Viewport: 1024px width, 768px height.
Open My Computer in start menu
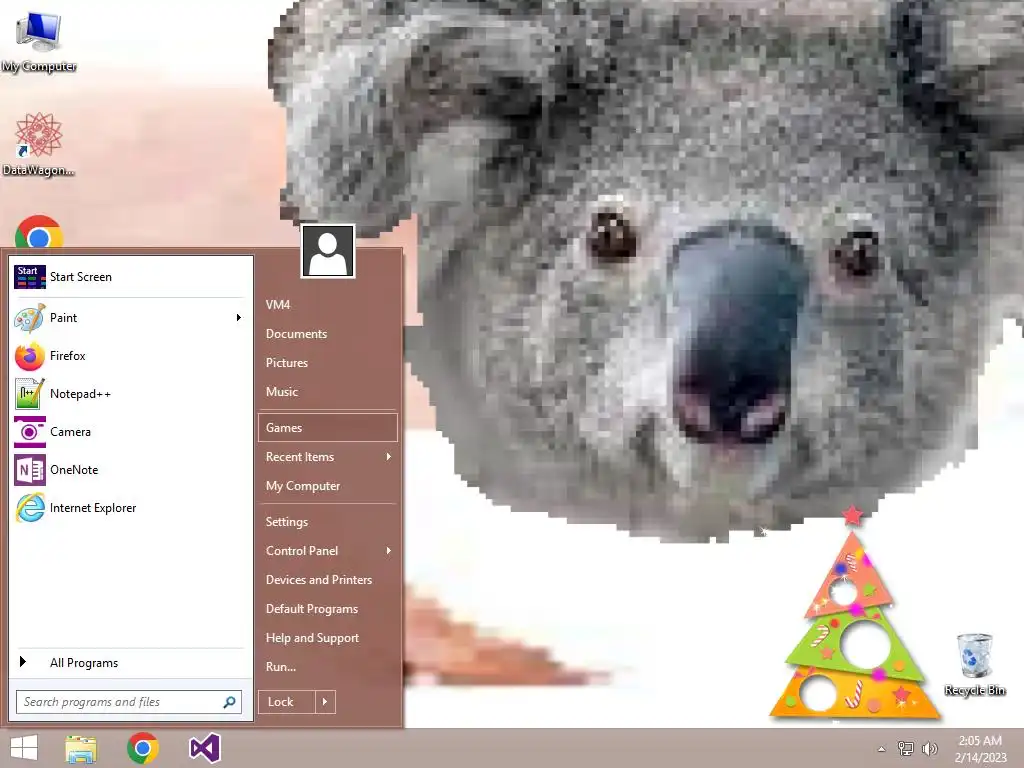303,486
